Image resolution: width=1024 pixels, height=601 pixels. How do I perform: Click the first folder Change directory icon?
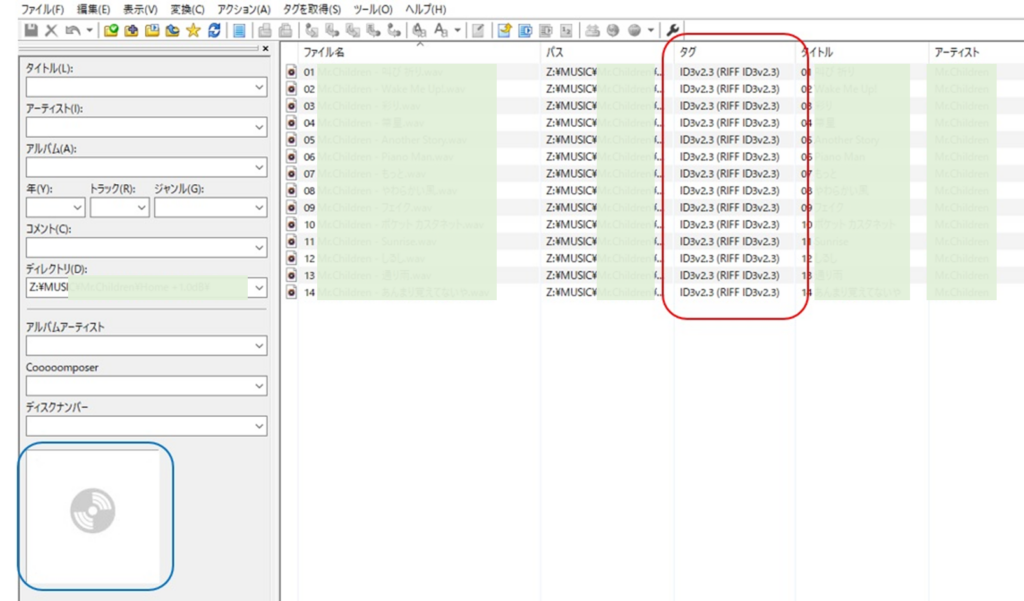111,30
